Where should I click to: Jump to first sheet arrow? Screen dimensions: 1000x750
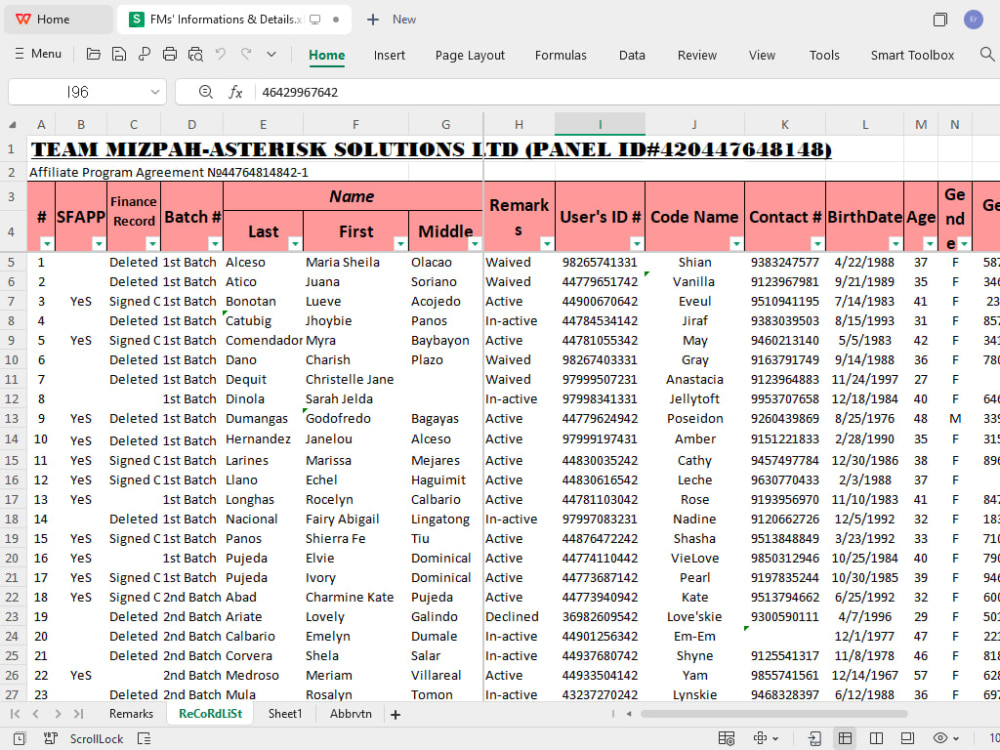(x=15, y=714)
